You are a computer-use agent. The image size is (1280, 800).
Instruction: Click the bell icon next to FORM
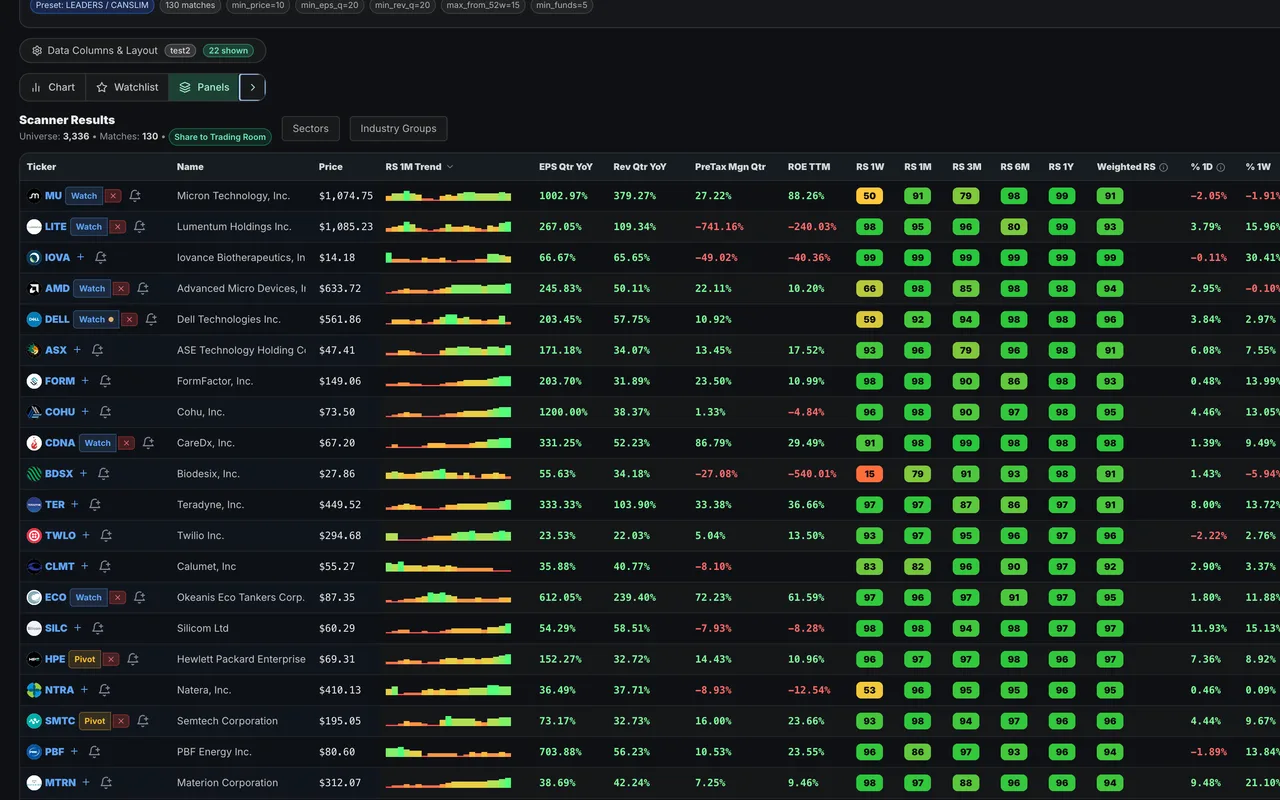(105, 381)
